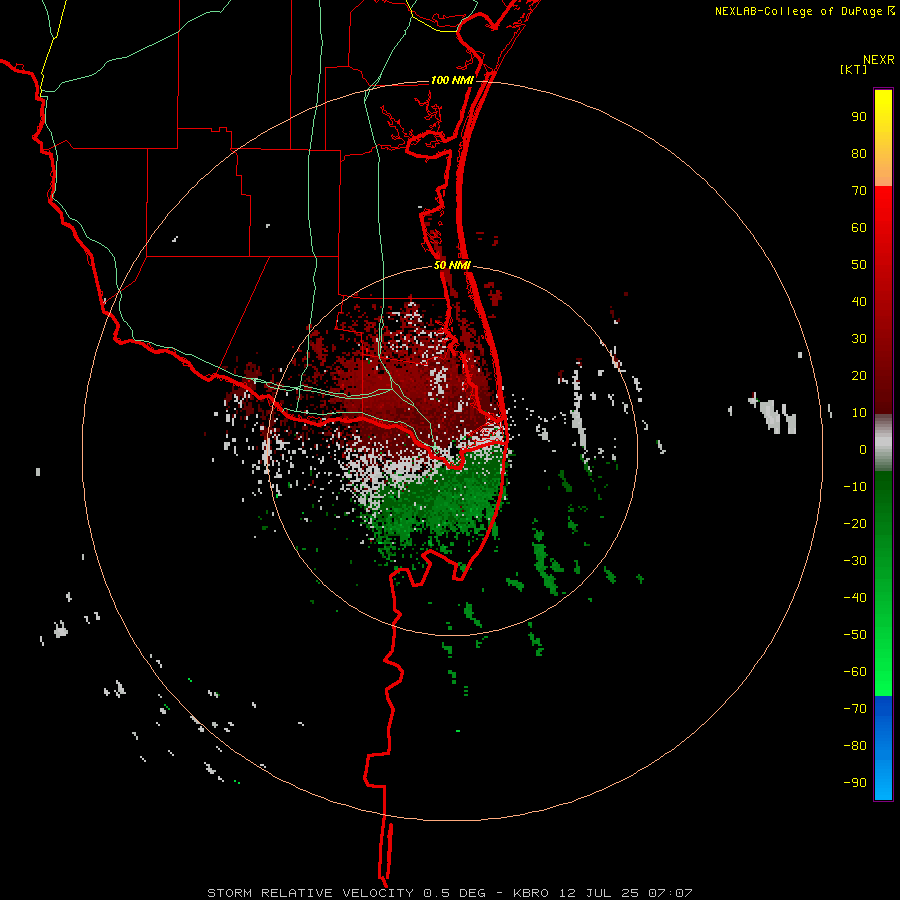900x900 pixels.
Task: Click the -50 value on velocity scale
Action: pos(855,635)
